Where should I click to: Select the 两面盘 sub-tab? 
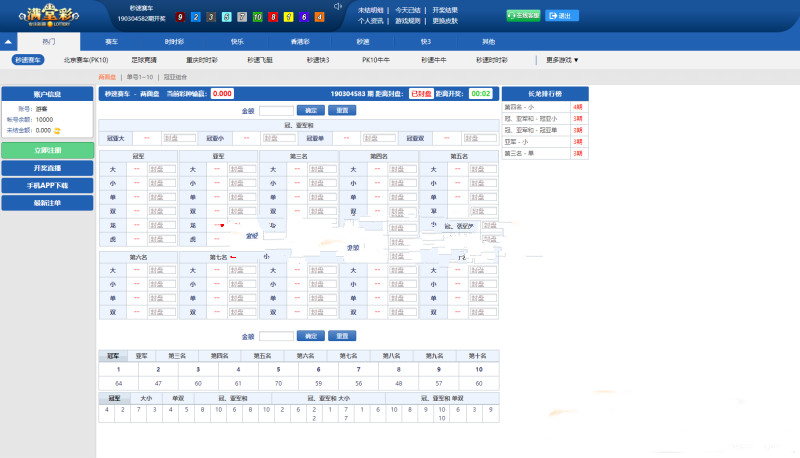tap(107, 77)
